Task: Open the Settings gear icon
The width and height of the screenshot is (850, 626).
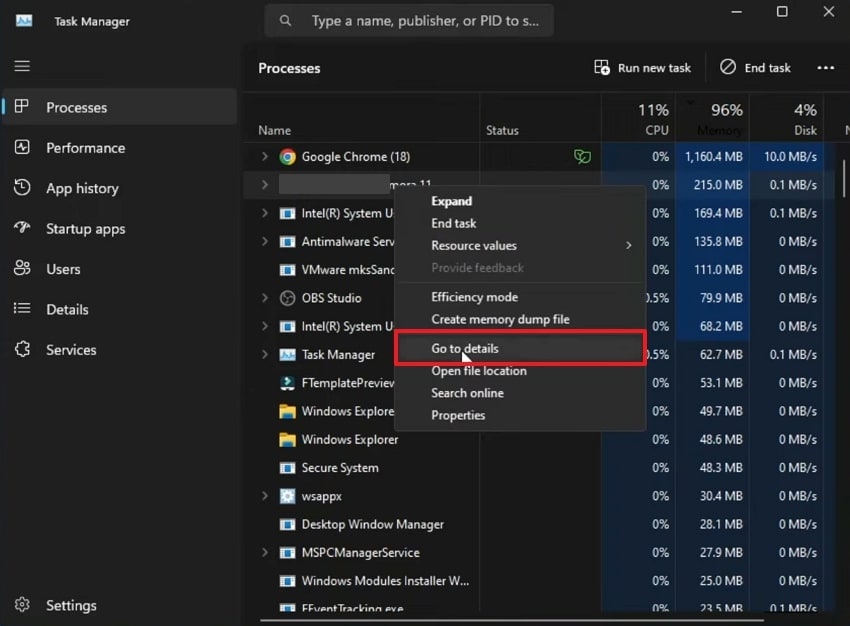Action: 22,605
